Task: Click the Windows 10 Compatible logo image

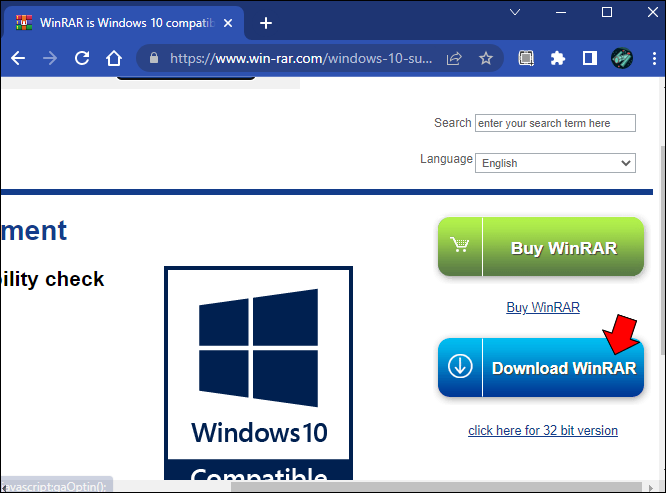Action: coord(258,373)
